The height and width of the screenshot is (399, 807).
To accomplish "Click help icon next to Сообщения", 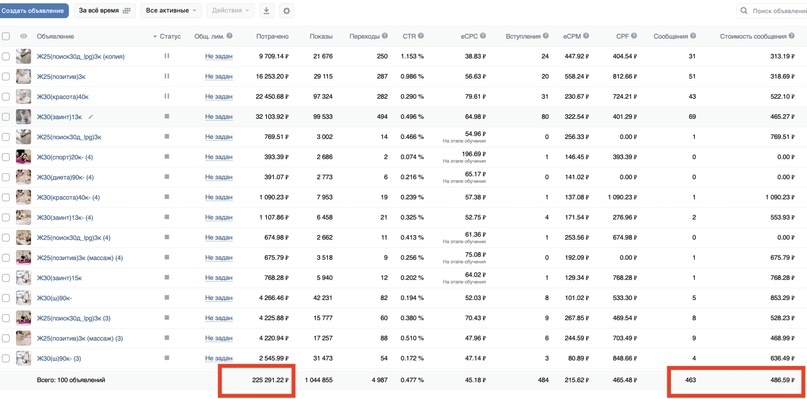I will coord(693,36).
